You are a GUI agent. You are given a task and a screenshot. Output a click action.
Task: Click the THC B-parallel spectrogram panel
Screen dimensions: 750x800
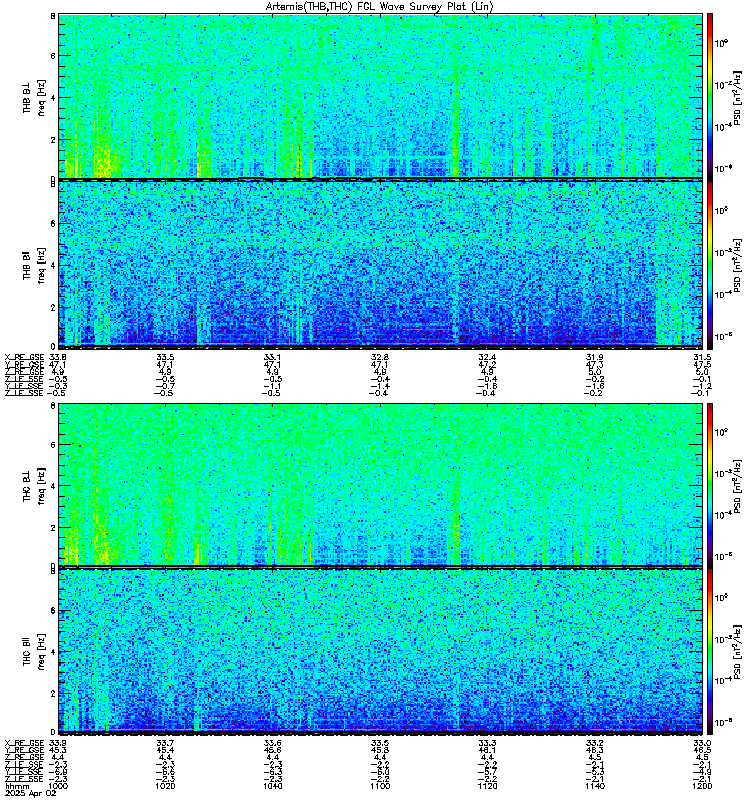[380, 652]
